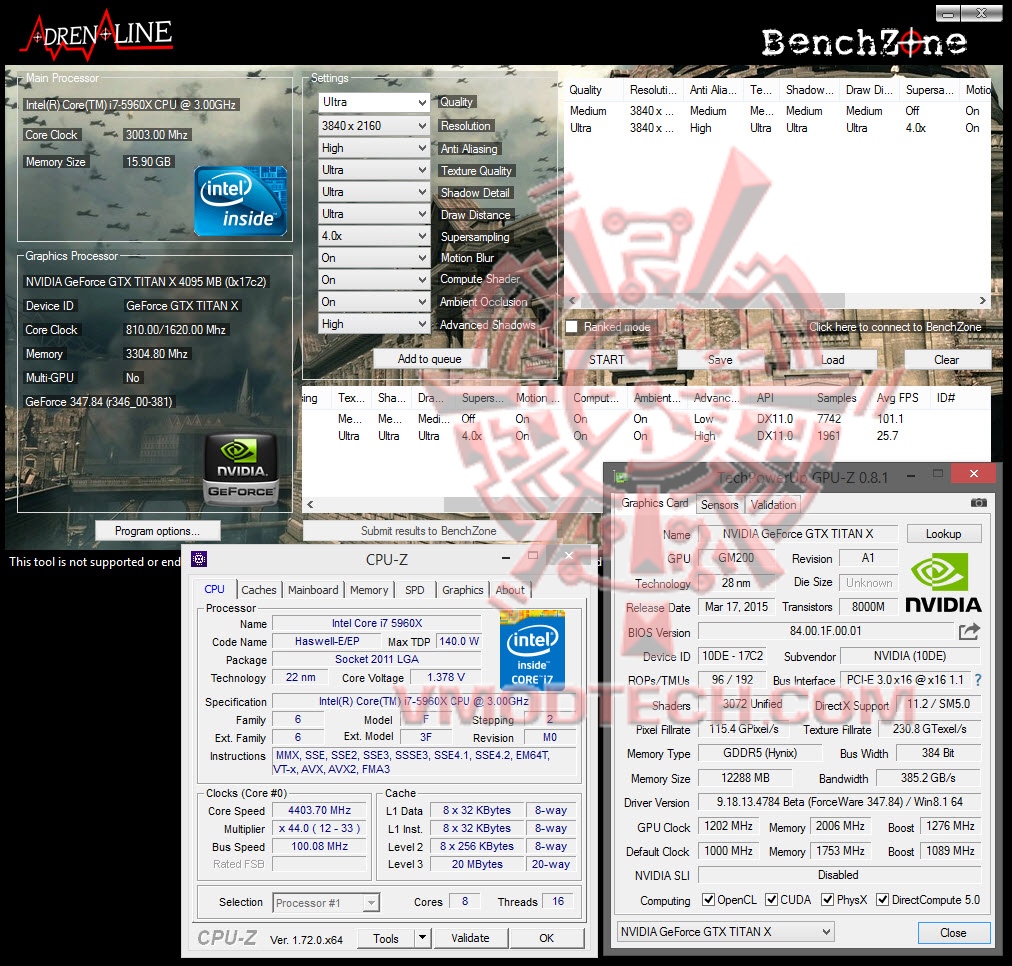Open the Anti Aliasing dropdown
This screenshot has width=1012, height=966.
pos(374,148)
